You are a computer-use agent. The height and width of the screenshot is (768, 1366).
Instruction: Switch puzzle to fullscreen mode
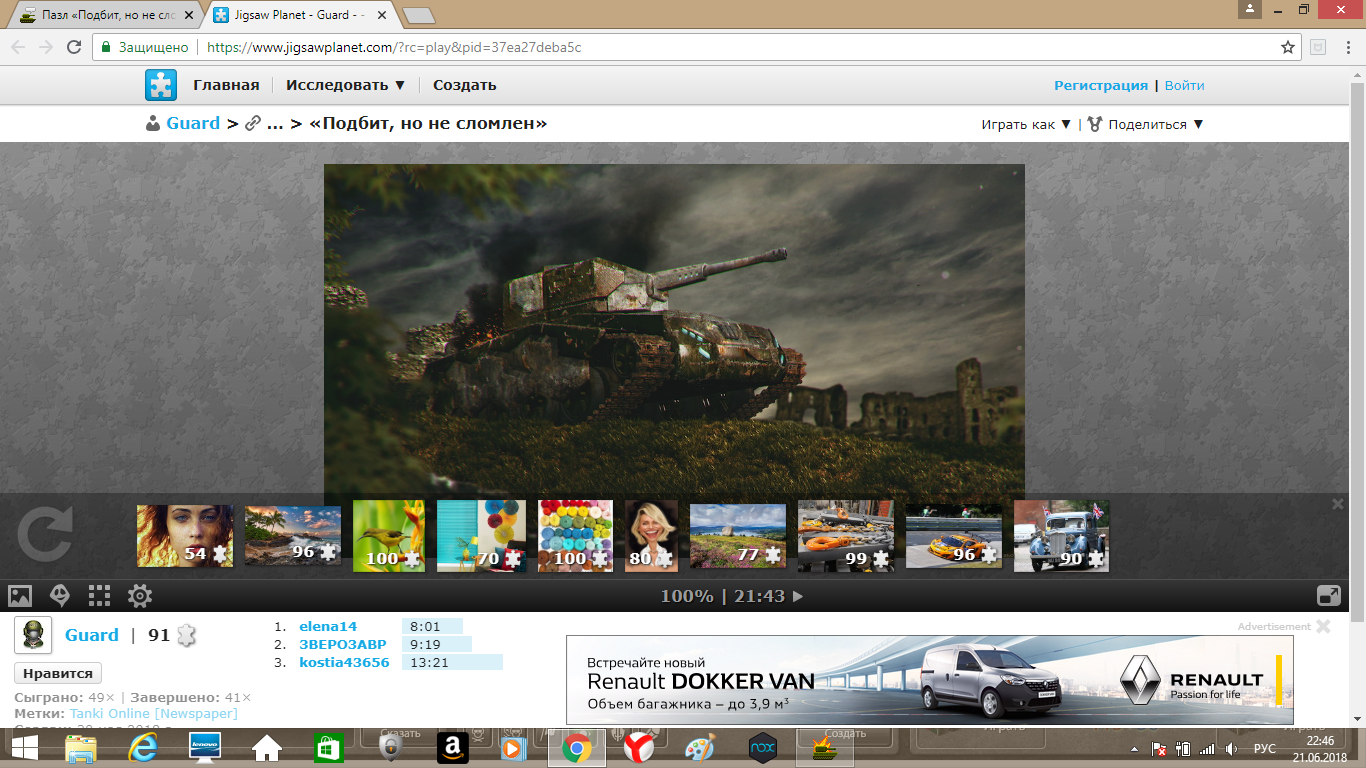pos(1329,595)
